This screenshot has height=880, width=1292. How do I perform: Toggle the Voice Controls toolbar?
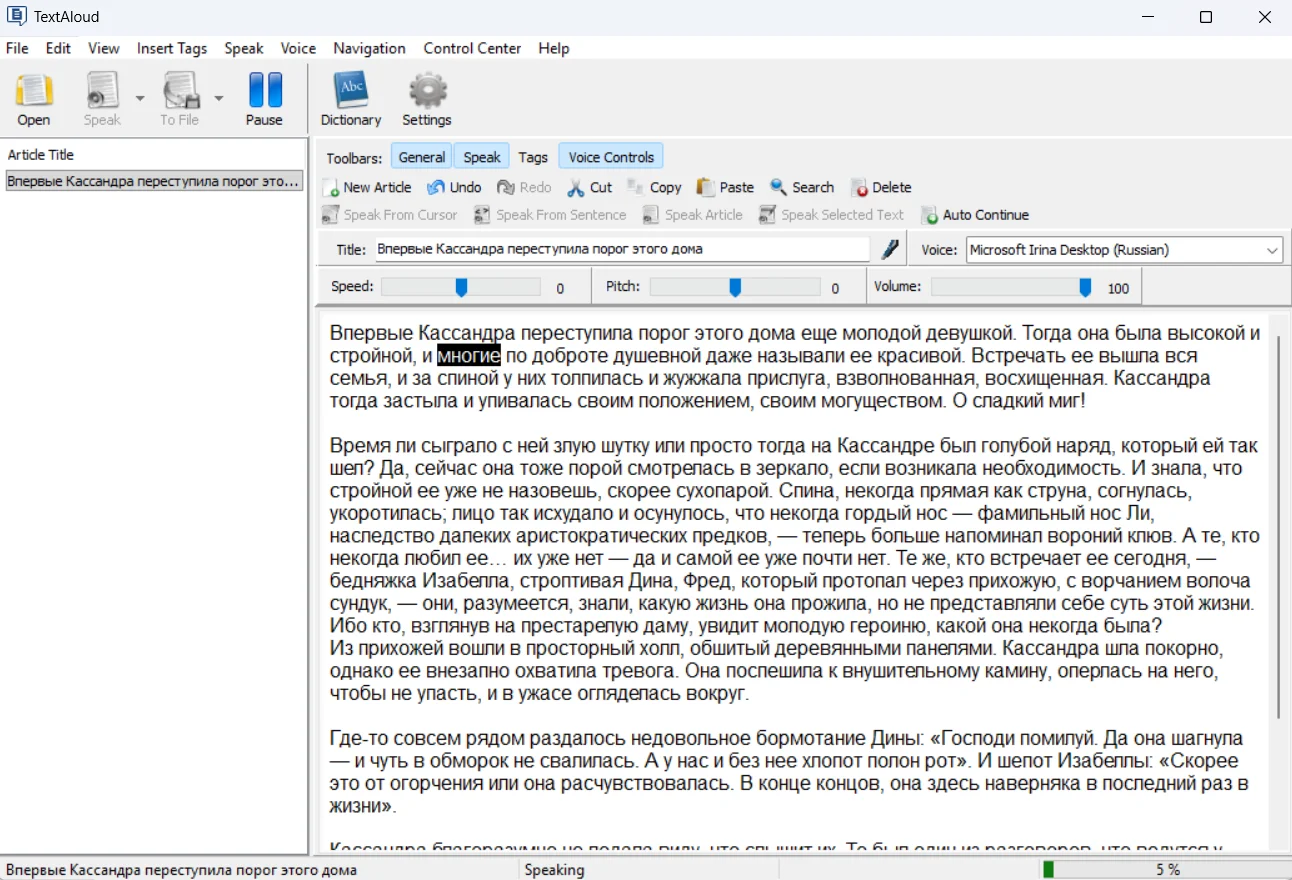[610, 157]
